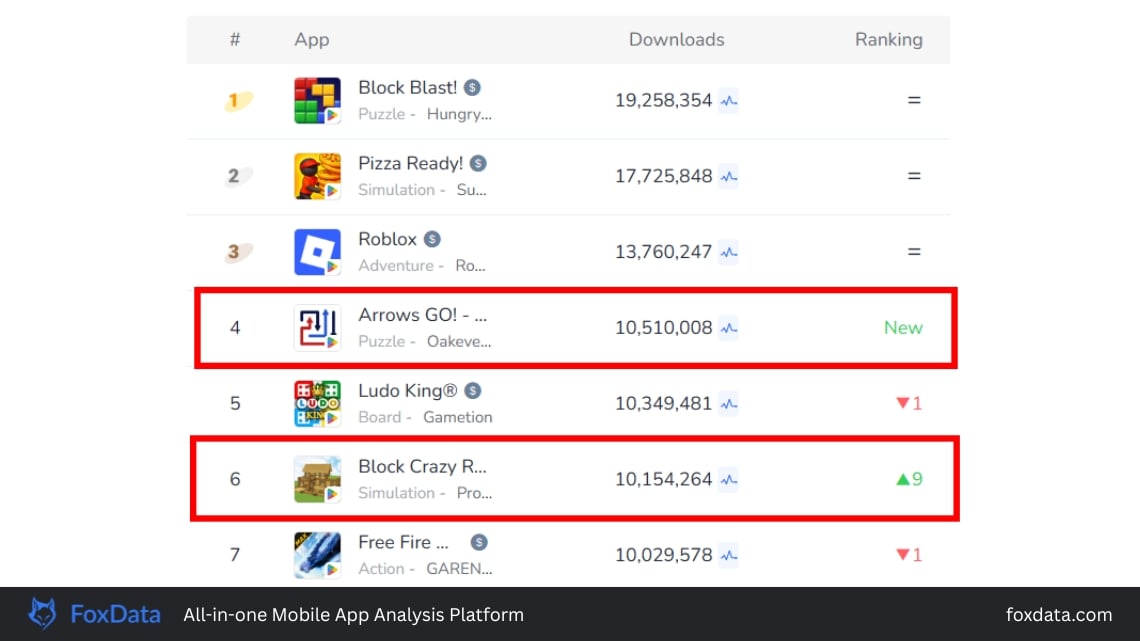1140x641 pixels.
Task: Open the Roblox app icon
Action: (x=317, y=252)
